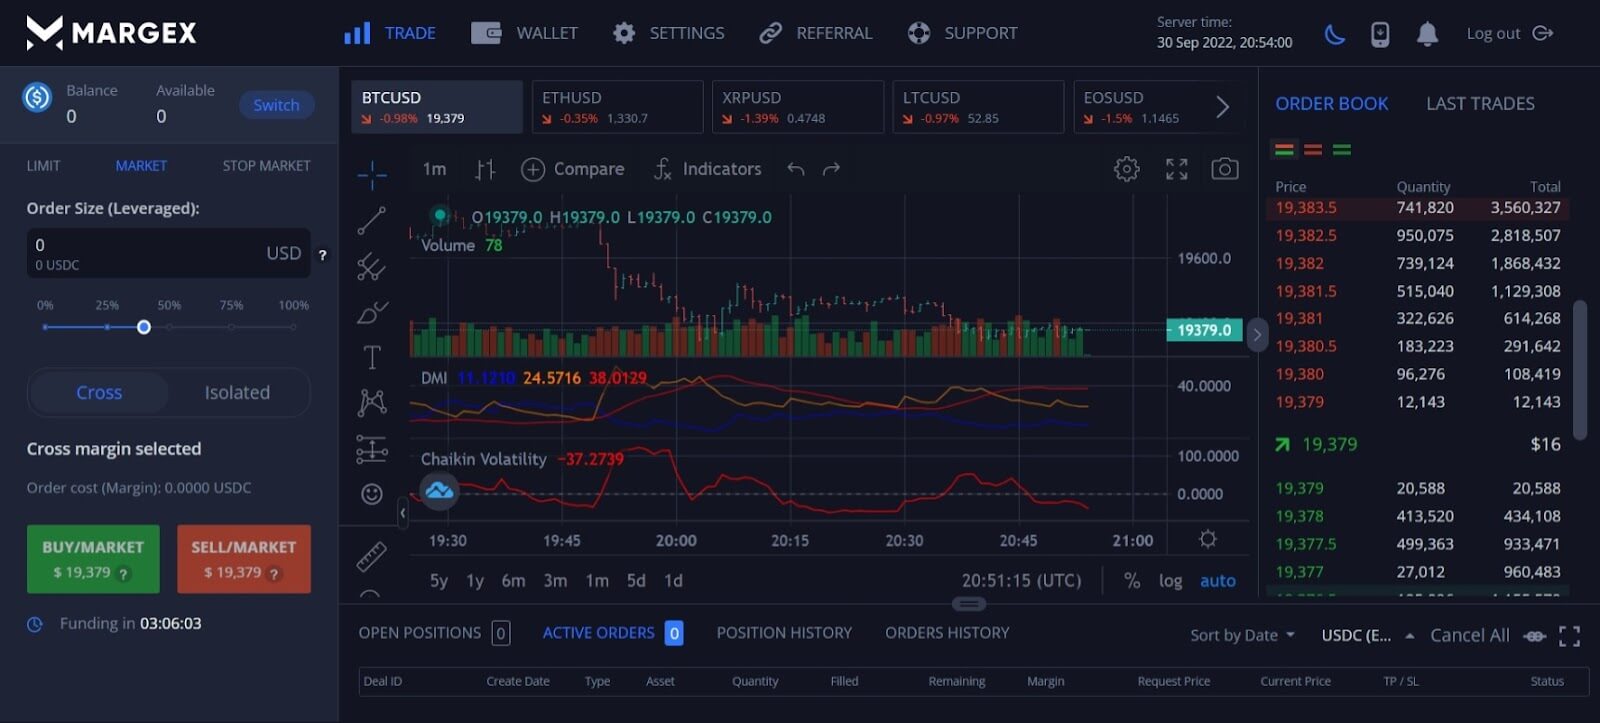Open the Wallet page

(x=525, y=33)
